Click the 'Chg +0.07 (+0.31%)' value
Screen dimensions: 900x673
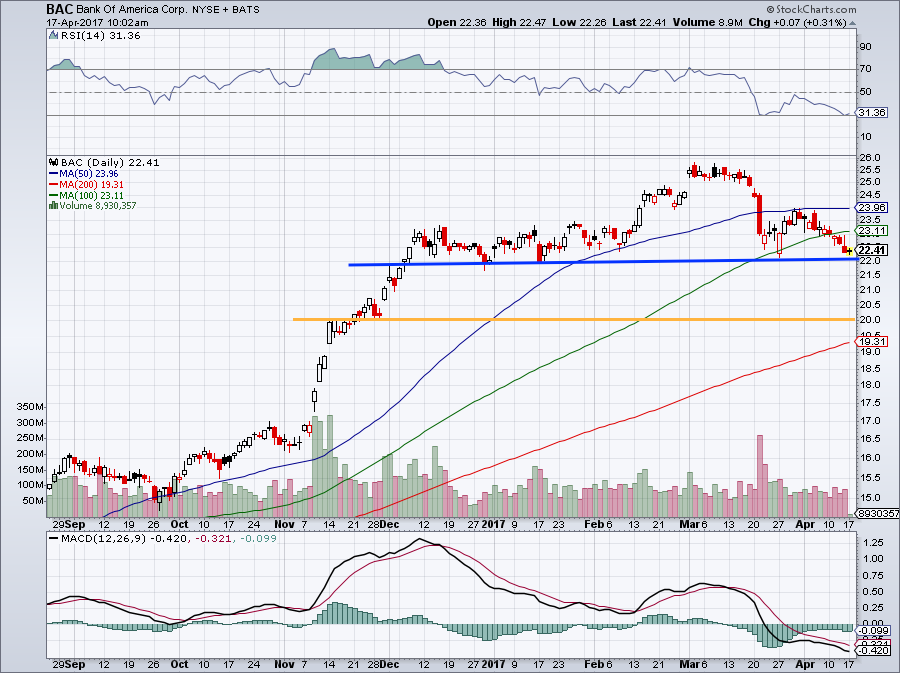797,22
